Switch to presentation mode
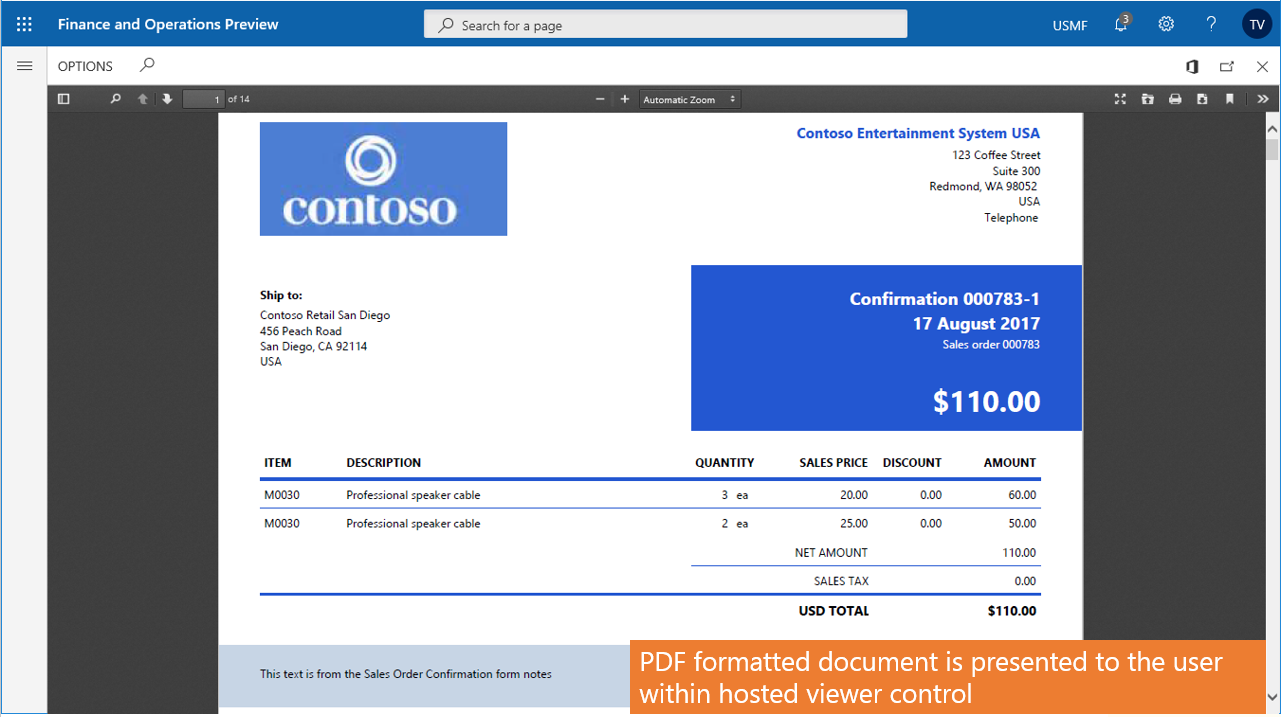 point(1120,99)
